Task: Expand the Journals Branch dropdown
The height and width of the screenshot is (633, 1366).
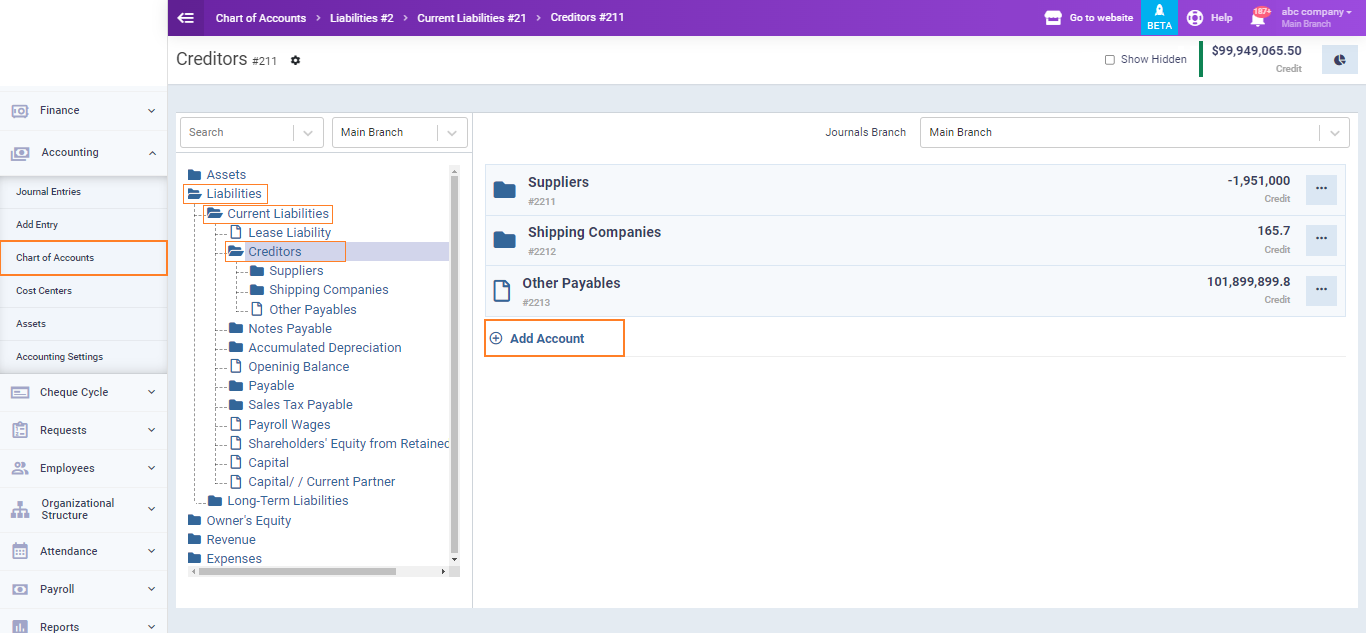Action: click(x=1333, y=132)
